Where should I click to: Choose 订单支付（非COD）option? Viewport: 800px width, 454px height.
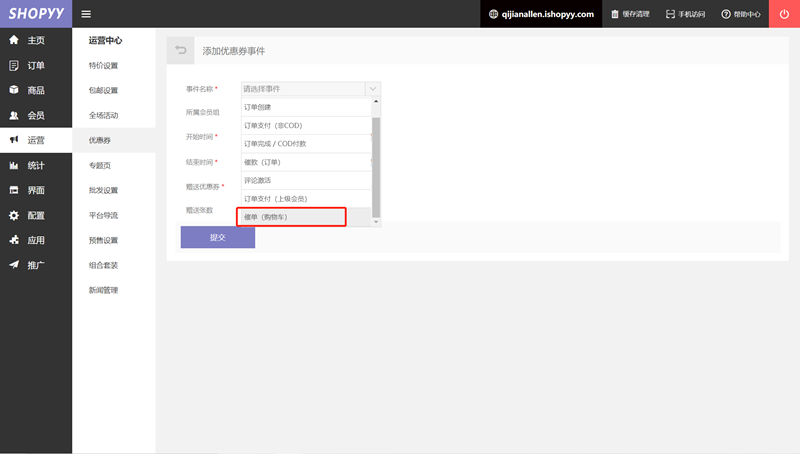pos(306,125)
